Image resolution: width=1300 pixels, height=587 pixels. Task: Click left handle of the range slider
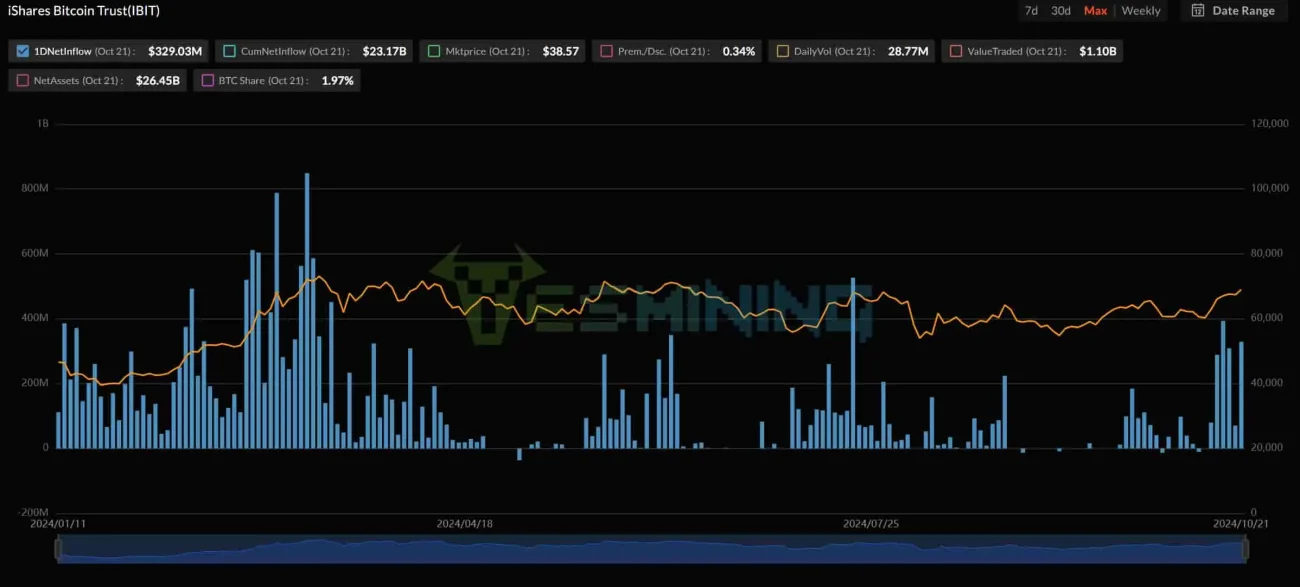tap(58, 548)
